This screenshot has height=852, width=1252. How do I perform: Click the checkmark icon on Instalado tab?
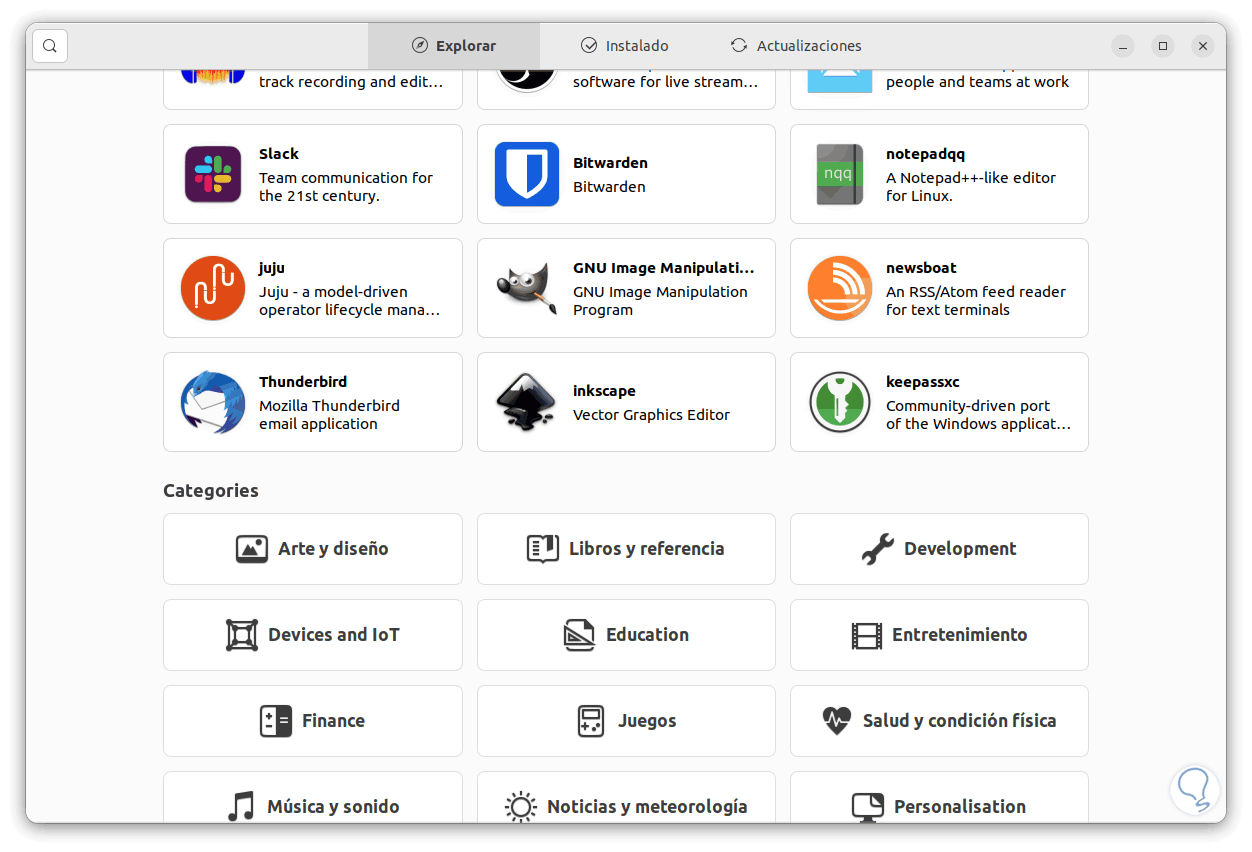(589, 46)
